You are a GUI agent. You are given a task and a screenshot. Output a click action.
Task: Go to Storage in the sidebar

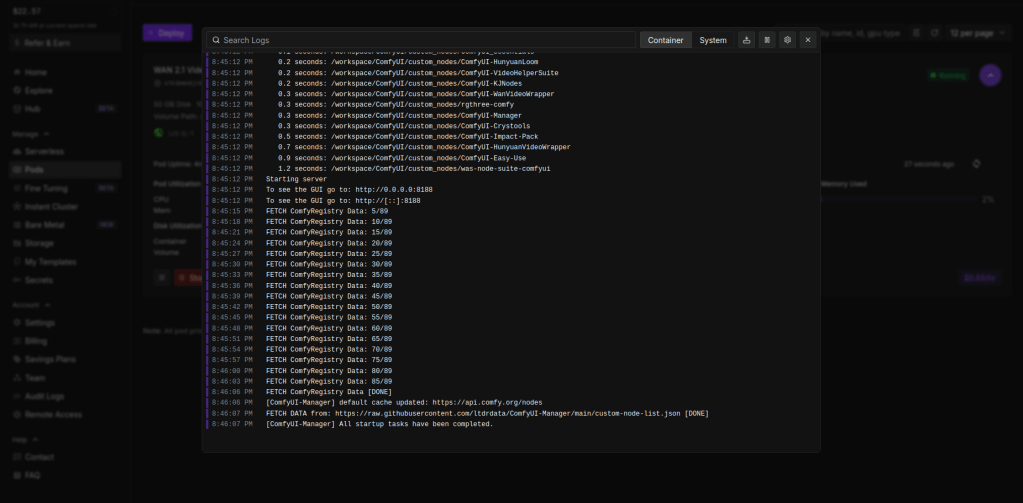40,243
